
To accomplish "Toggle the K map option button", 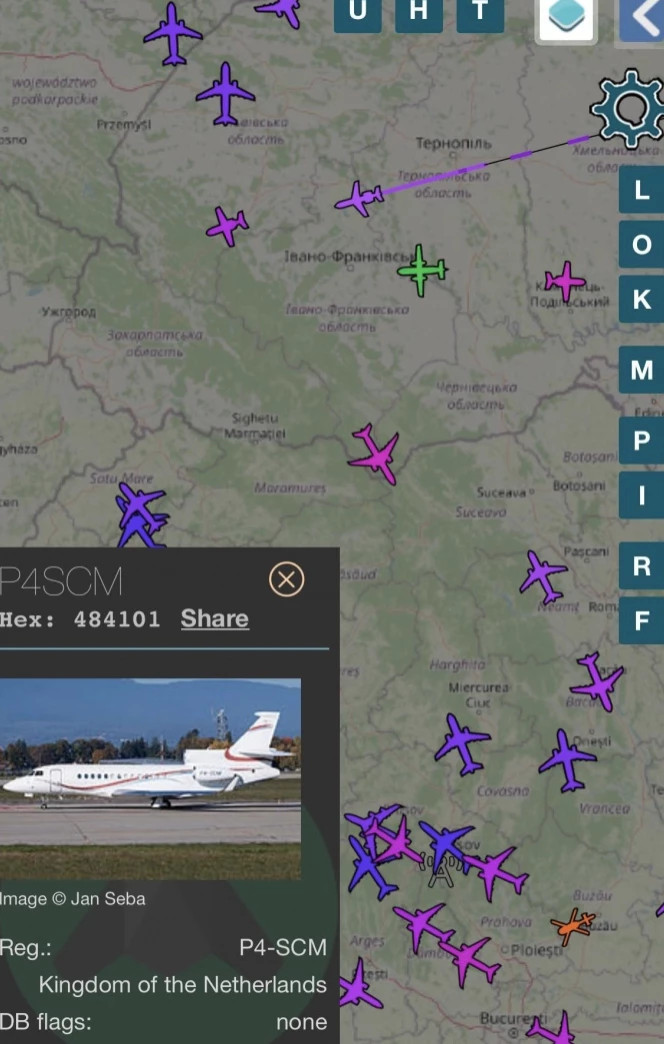I will tap(641, 299).
